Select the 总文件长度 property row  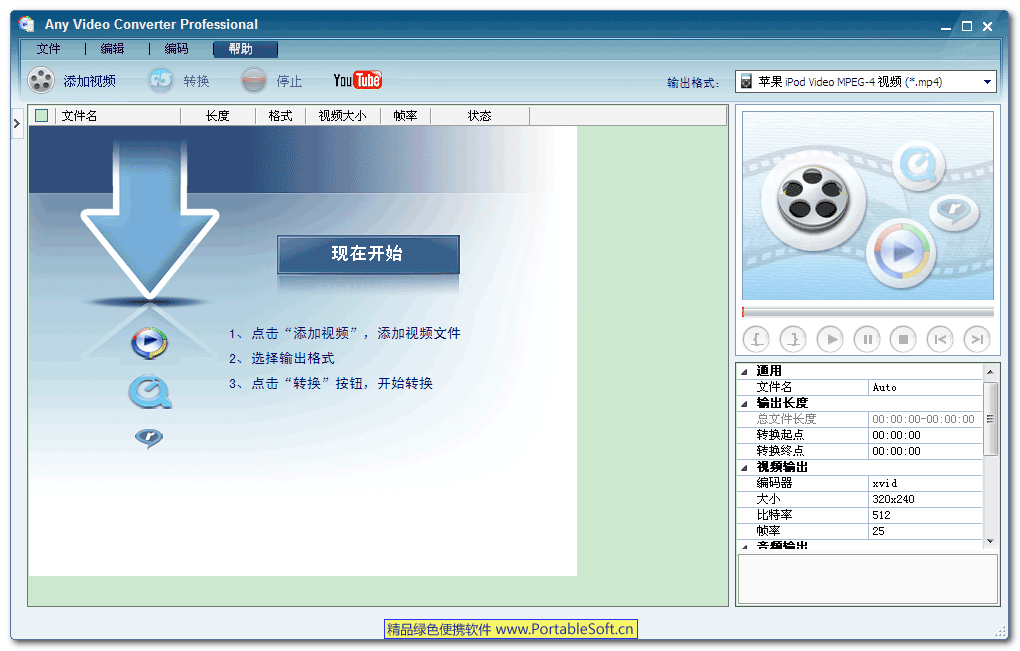tap(859, 419)
